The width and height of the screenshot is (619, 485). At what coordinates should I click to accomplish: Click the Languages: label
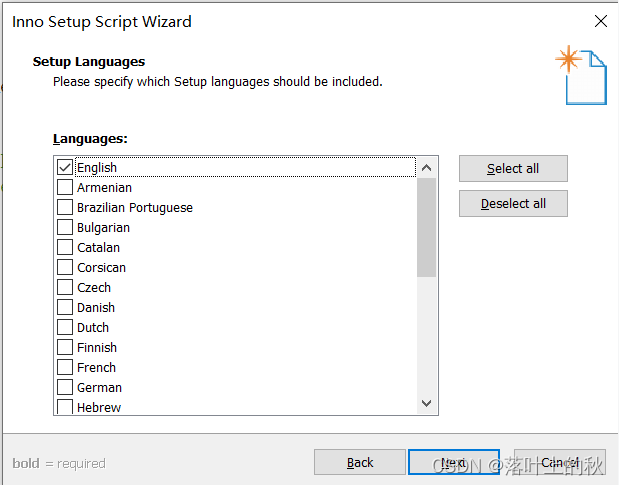tap(90, 139)
